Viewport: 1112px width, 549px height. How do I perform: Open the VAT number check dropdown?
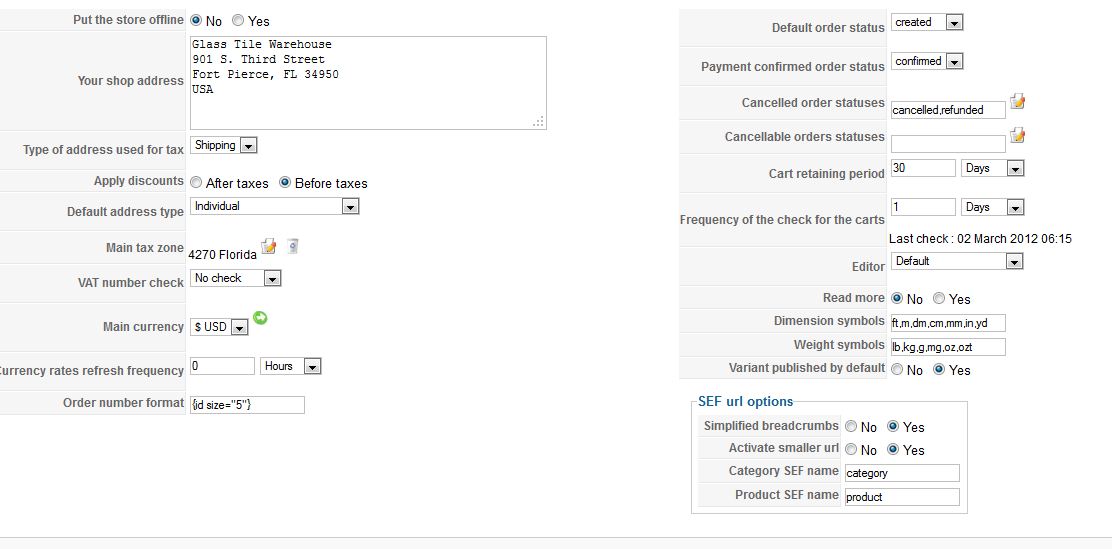tap(272, 279)
